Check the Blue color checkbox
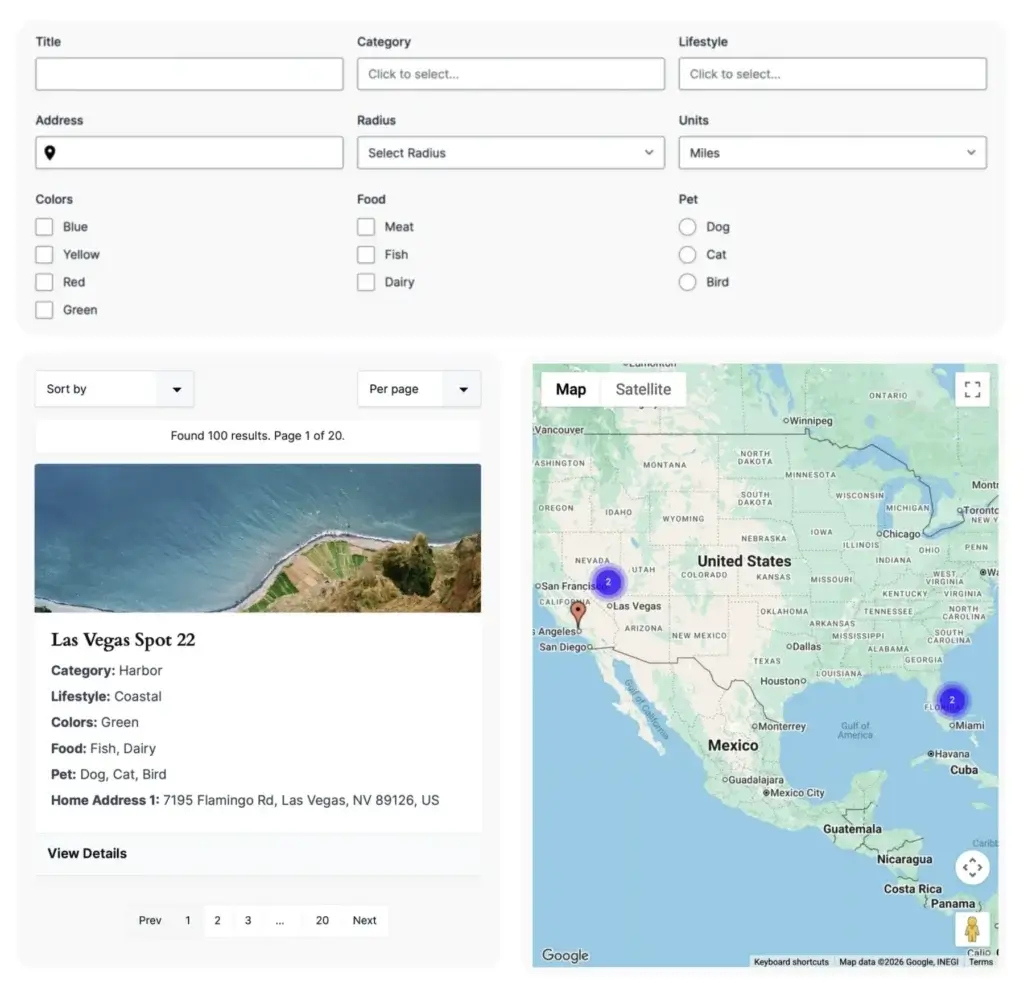This screenshot has height=989, width=1024. 44,227
